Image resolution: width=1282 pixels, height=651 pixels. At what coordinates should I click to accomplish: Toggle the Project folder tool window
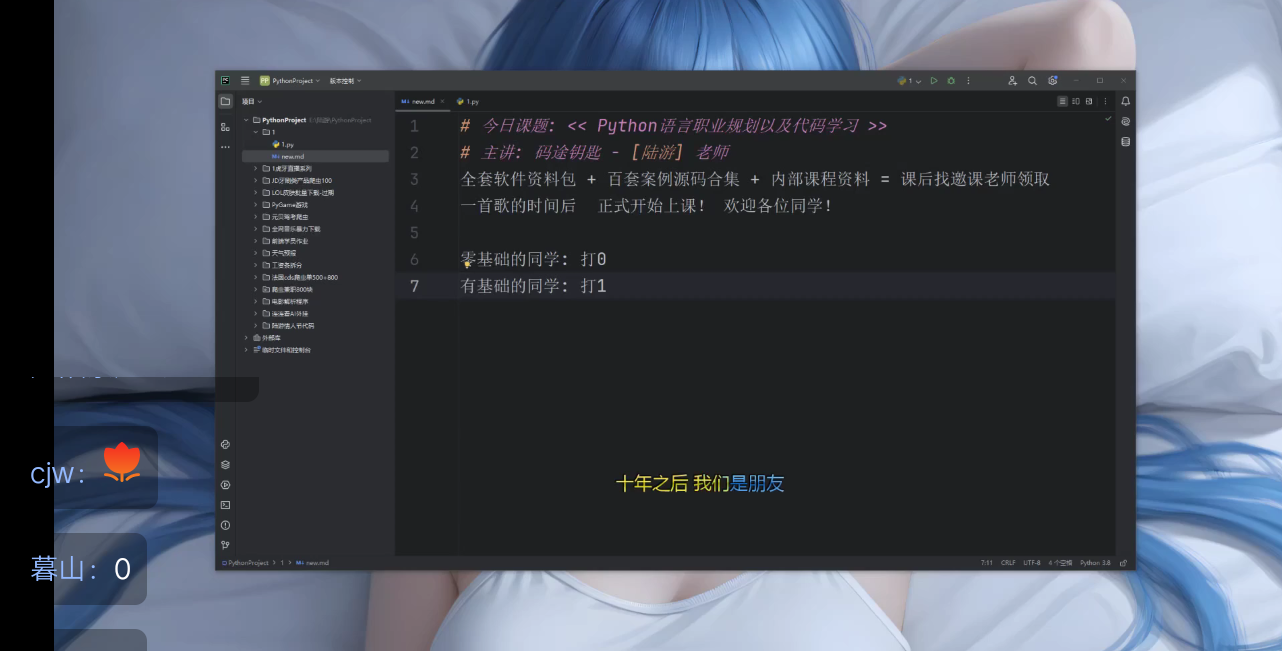pos(225,101)
